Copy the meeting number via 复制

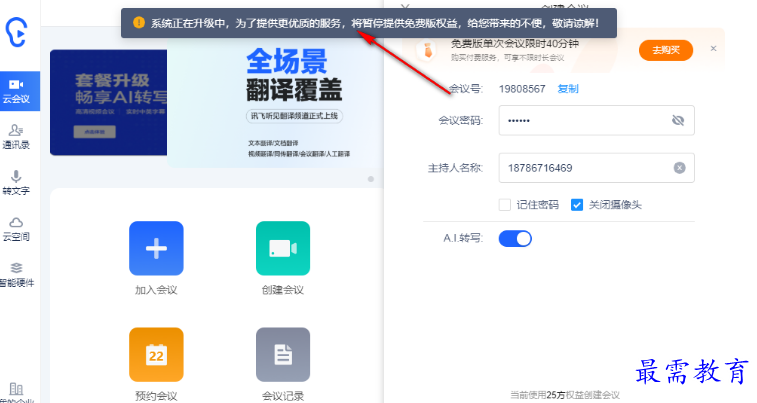click(x=568, y=89)
